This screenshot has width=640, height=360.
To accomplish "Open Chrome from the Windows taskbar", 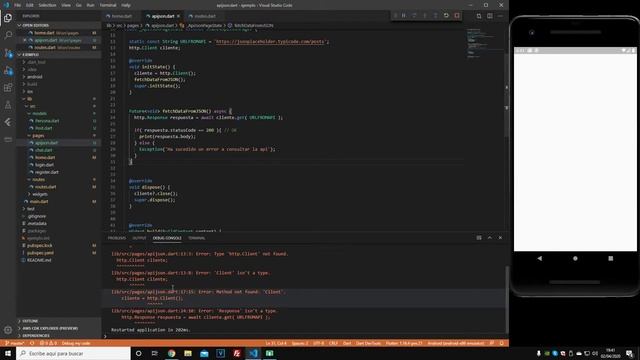I will 171,353.
